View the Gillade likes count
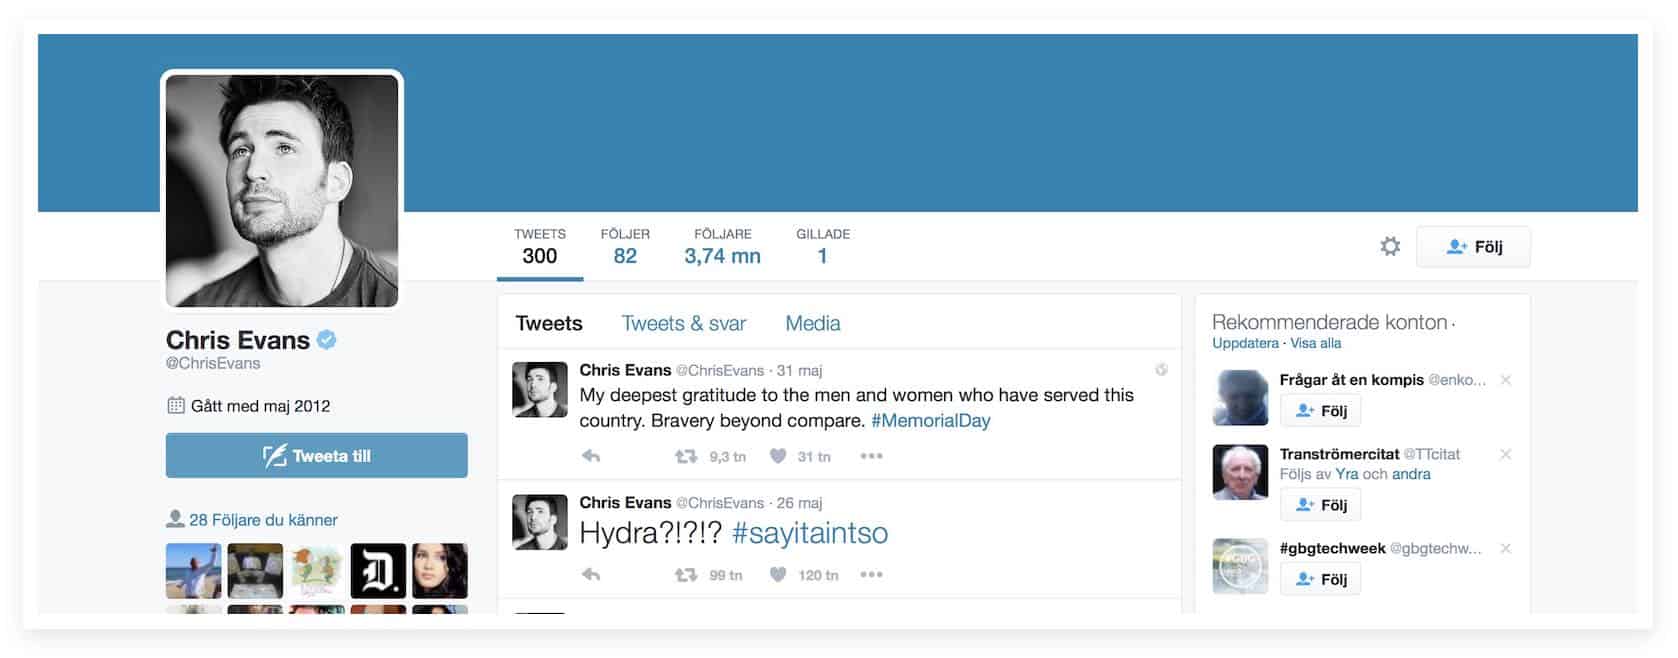This screenshot has width=1678, height=658. pos(823,246)
